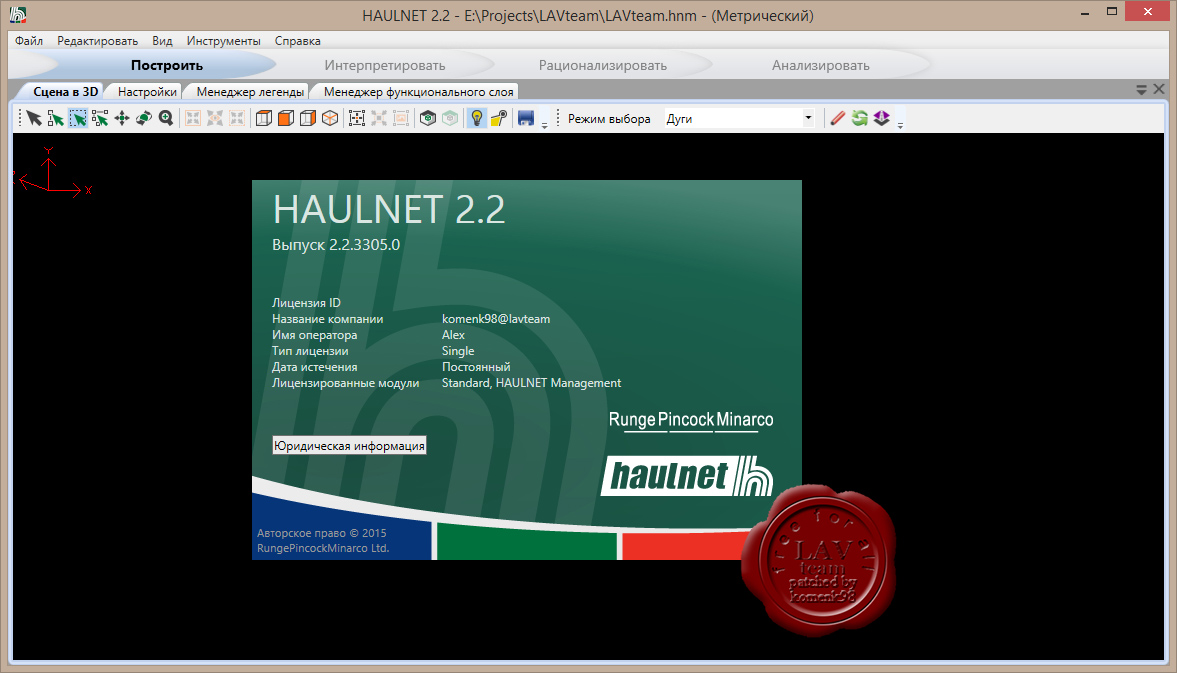Screen dimensions: 1177x673
Task: Click the faded green cube icon
Action: [450, 119]
